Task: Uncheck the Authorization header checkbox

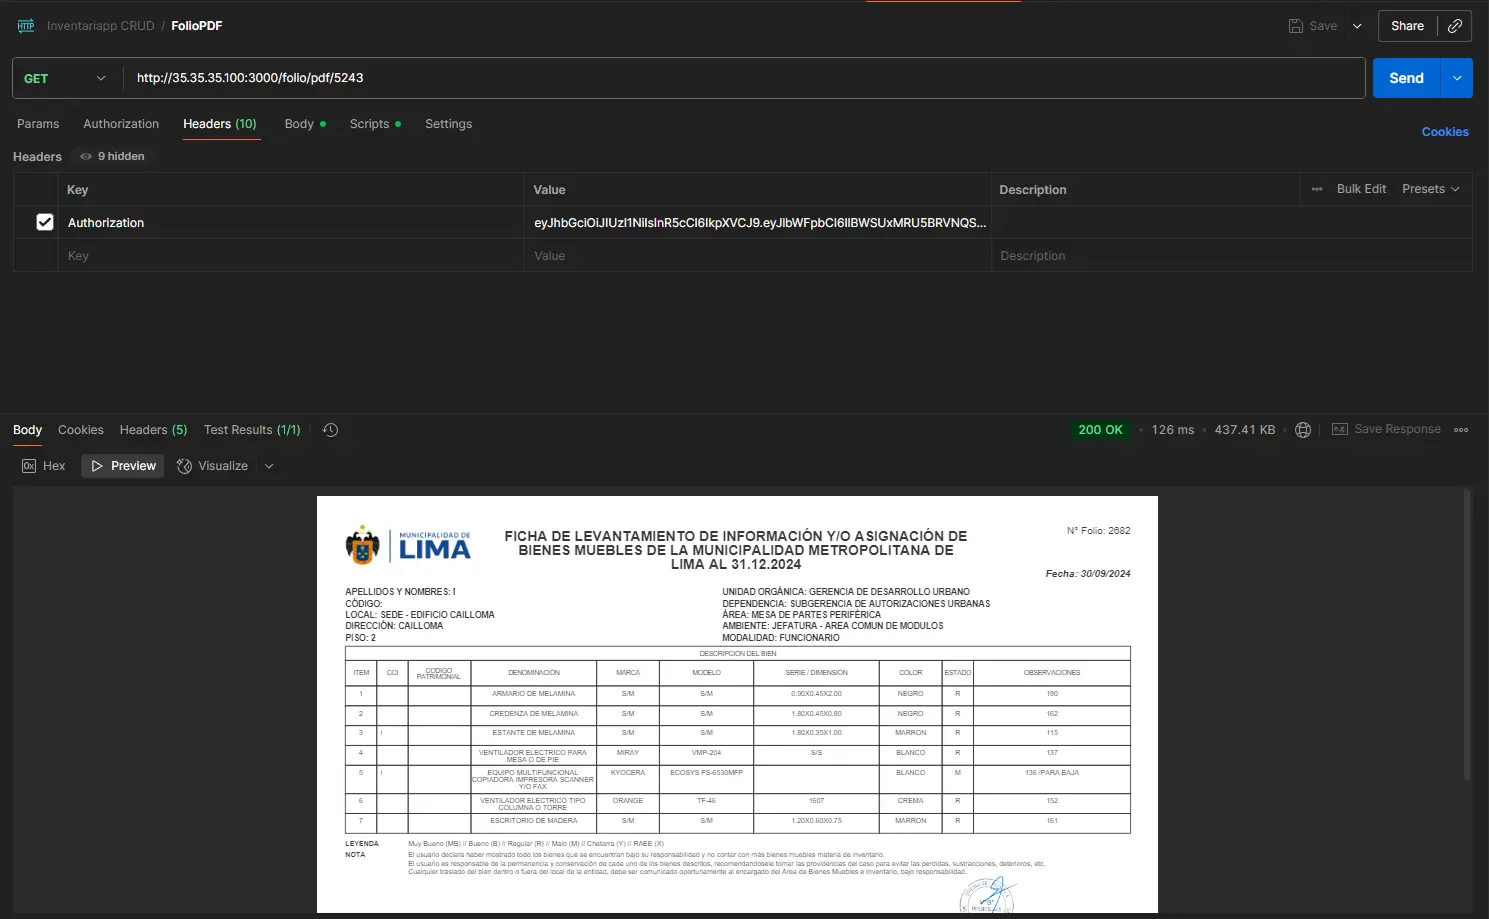Action: [45, 222]
